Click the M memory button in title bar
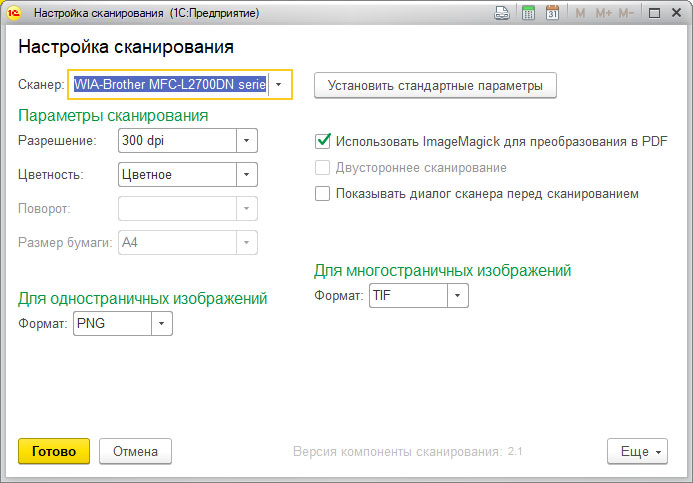The height and width of the screenshot is (483, 693). (580, 14)
